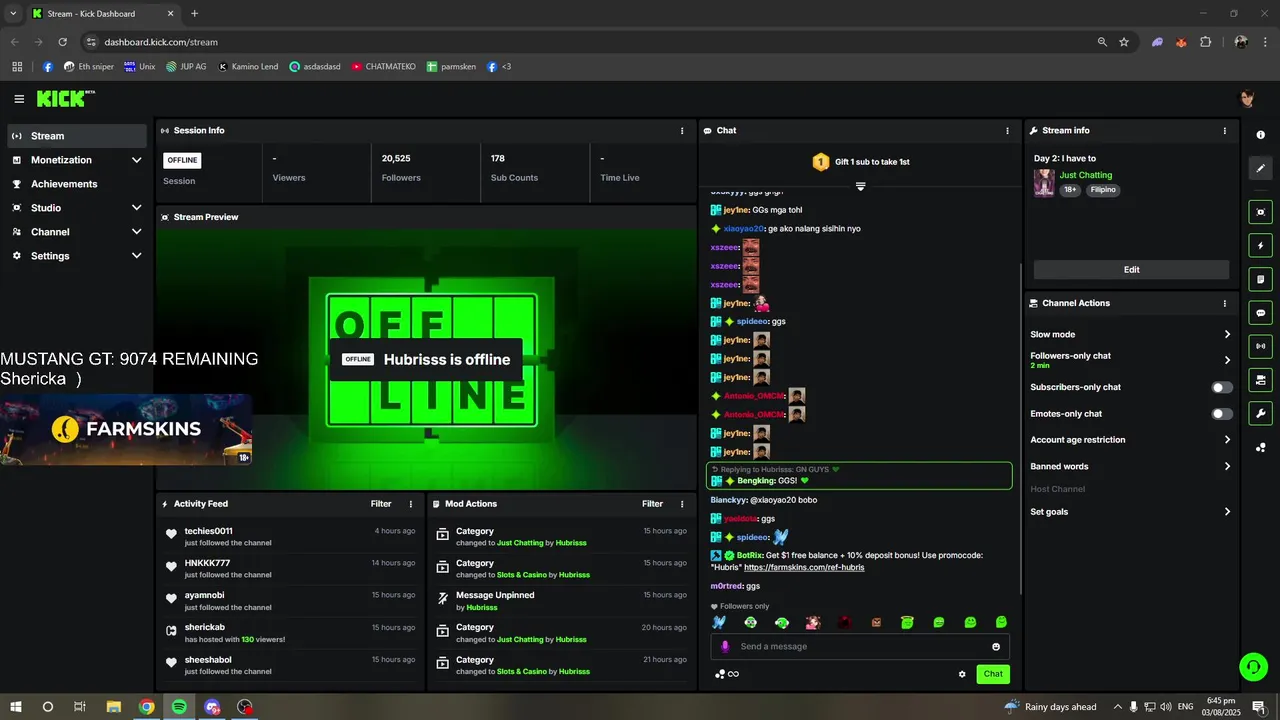Image resolution: width=1280 pixels, height=720 pixels.
Task: Click techies0011 in the Activity Feed
Action: pyautogui.click(x=208, y=531)
